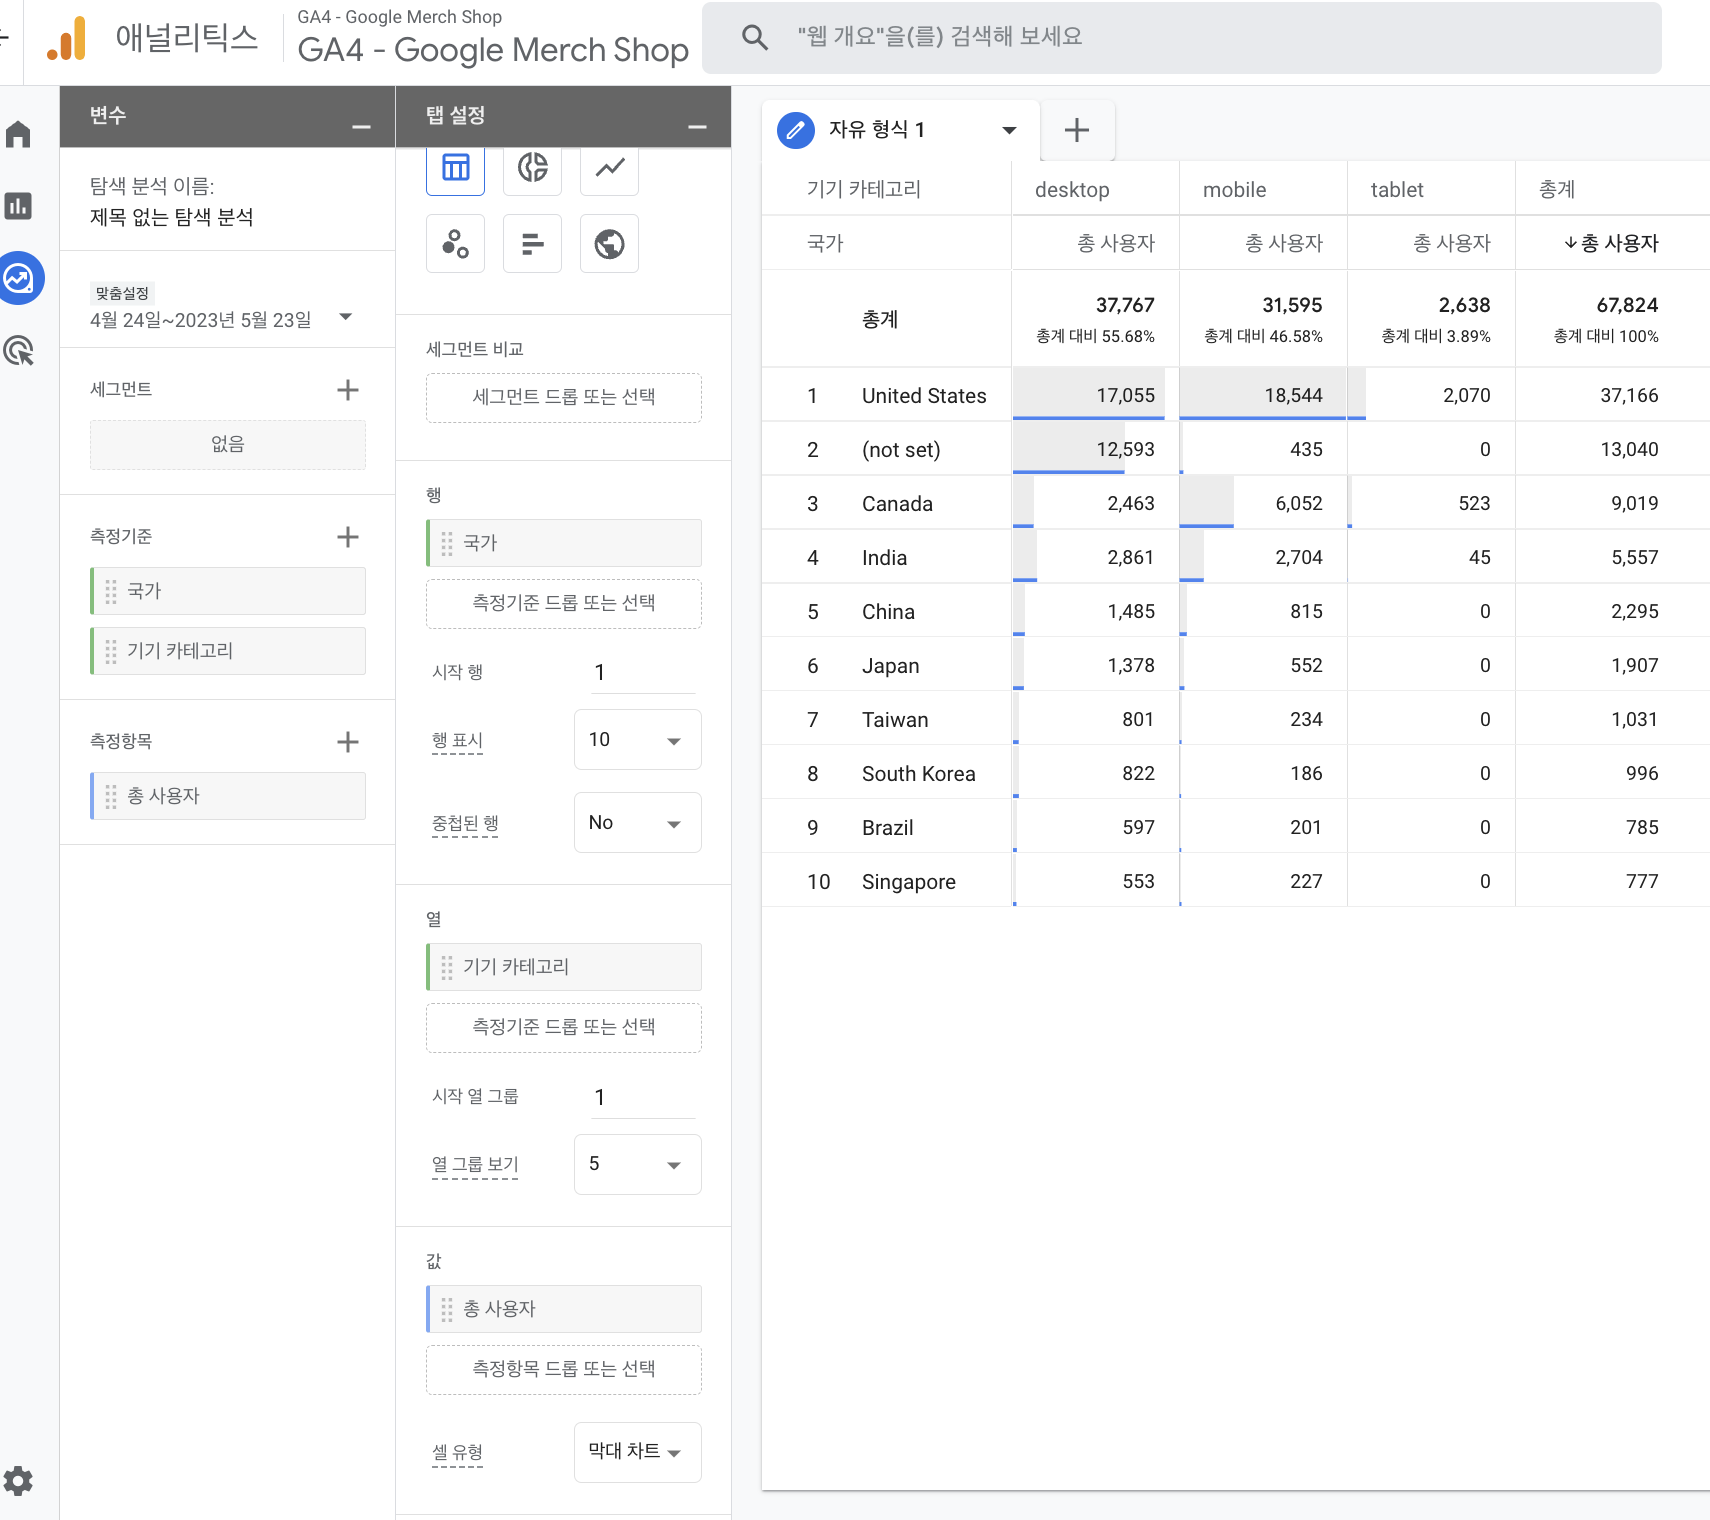Click the search input field

(1180, 37)
